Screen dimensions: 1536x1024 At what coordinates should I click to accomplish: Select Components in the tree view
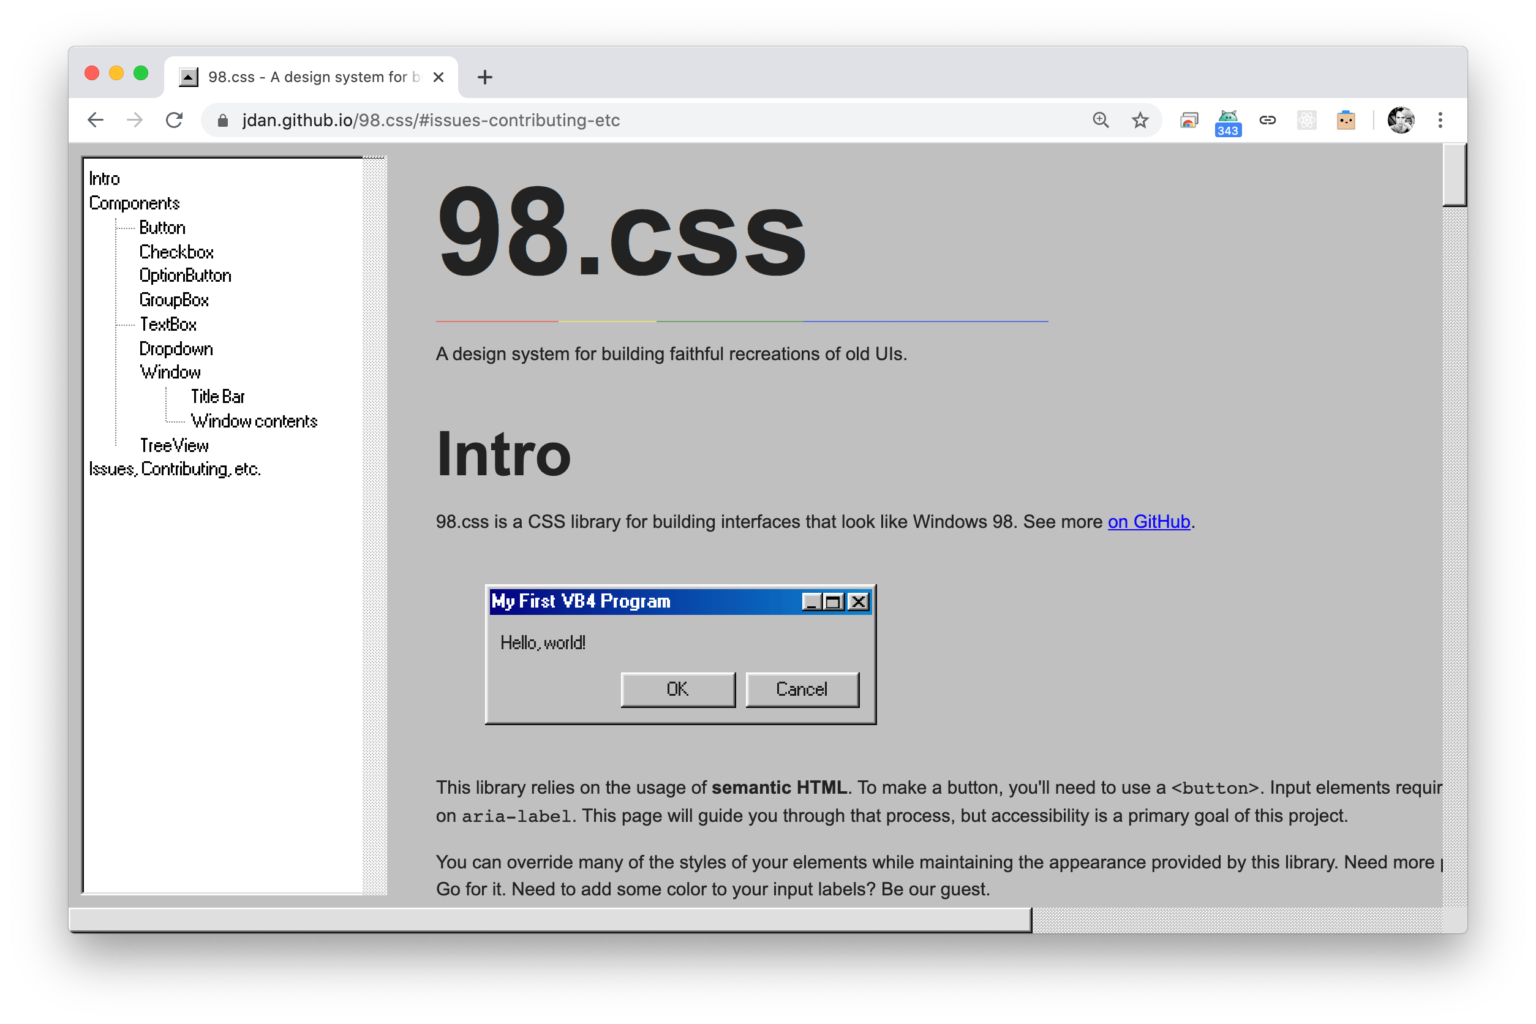pyautogui.click(x=134, y=203)
